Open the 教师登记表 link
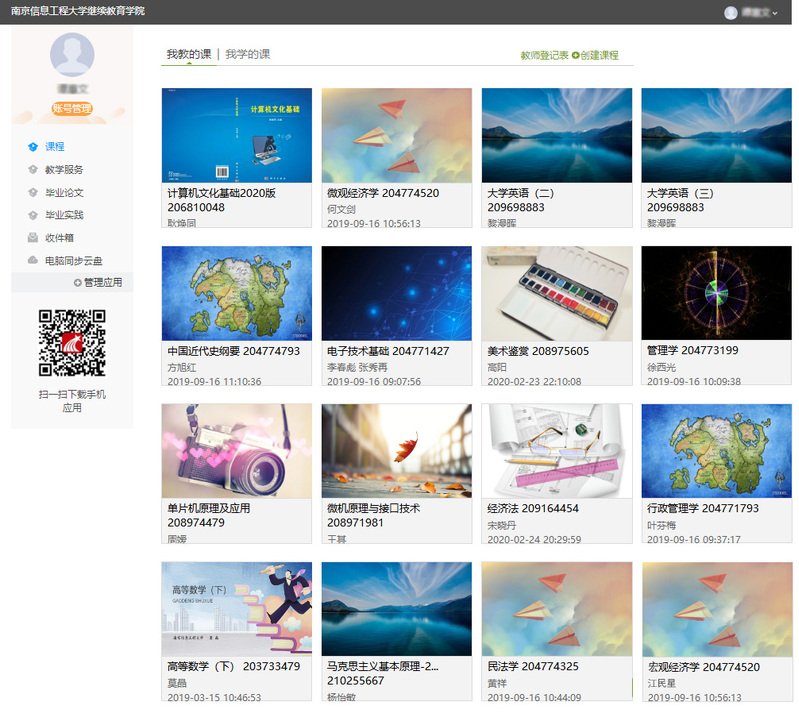 [544, 56]
